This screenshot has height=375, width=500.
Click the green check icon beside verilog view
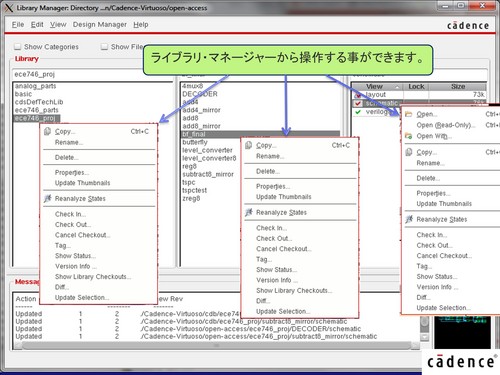pyautogui.click(x=358, y=112)
